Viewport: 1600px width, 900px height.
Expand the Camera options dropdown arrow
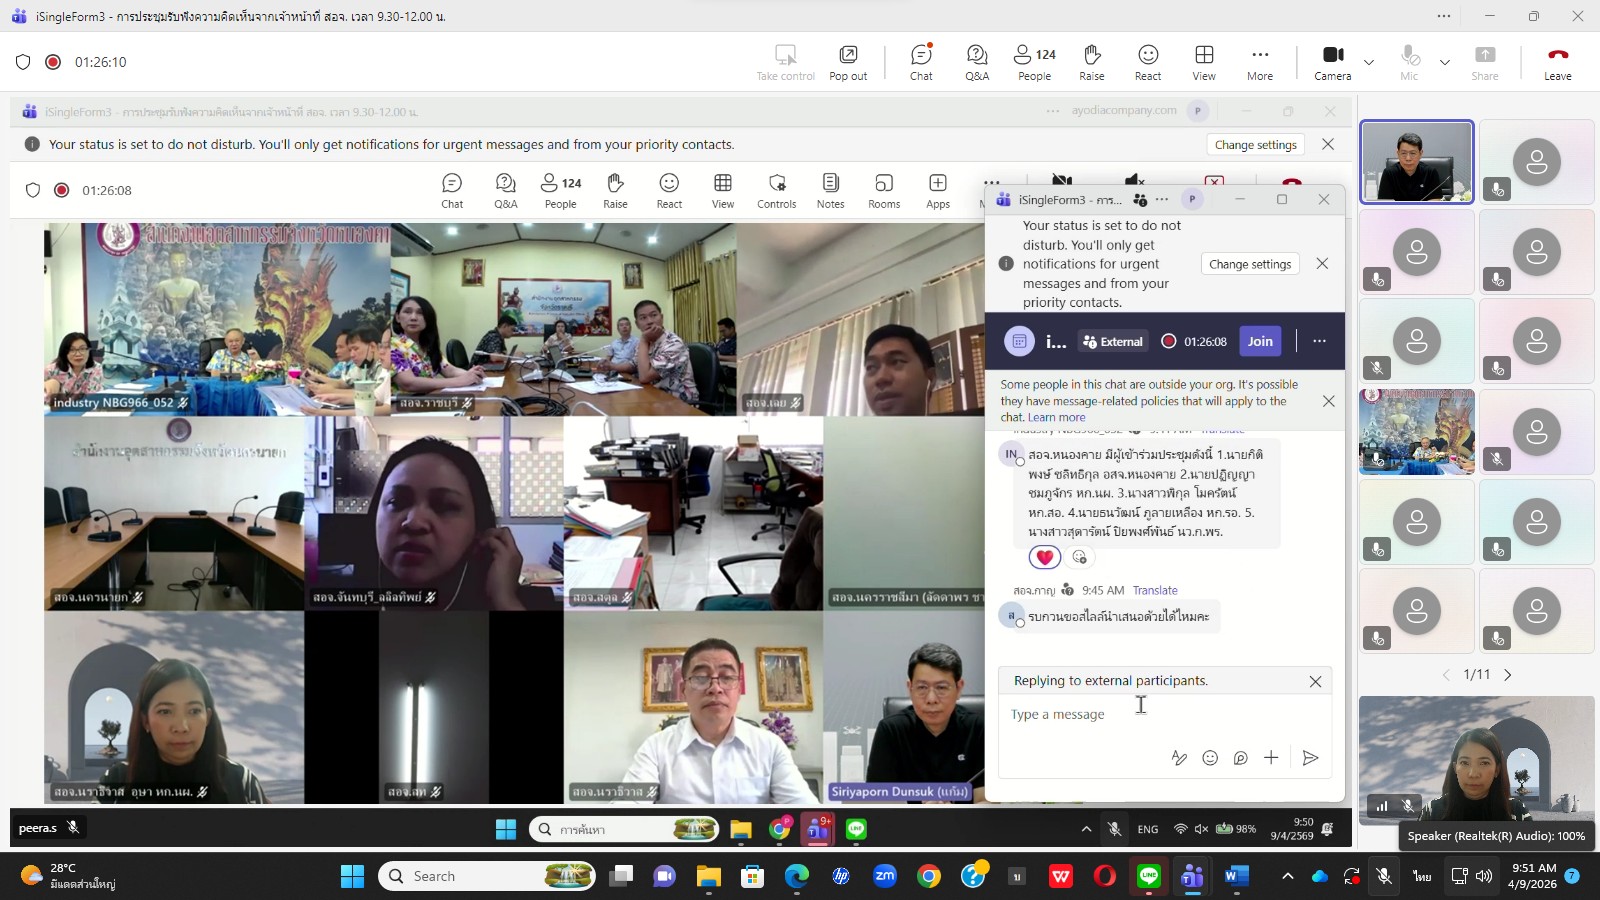click(x=1369, y=62)
